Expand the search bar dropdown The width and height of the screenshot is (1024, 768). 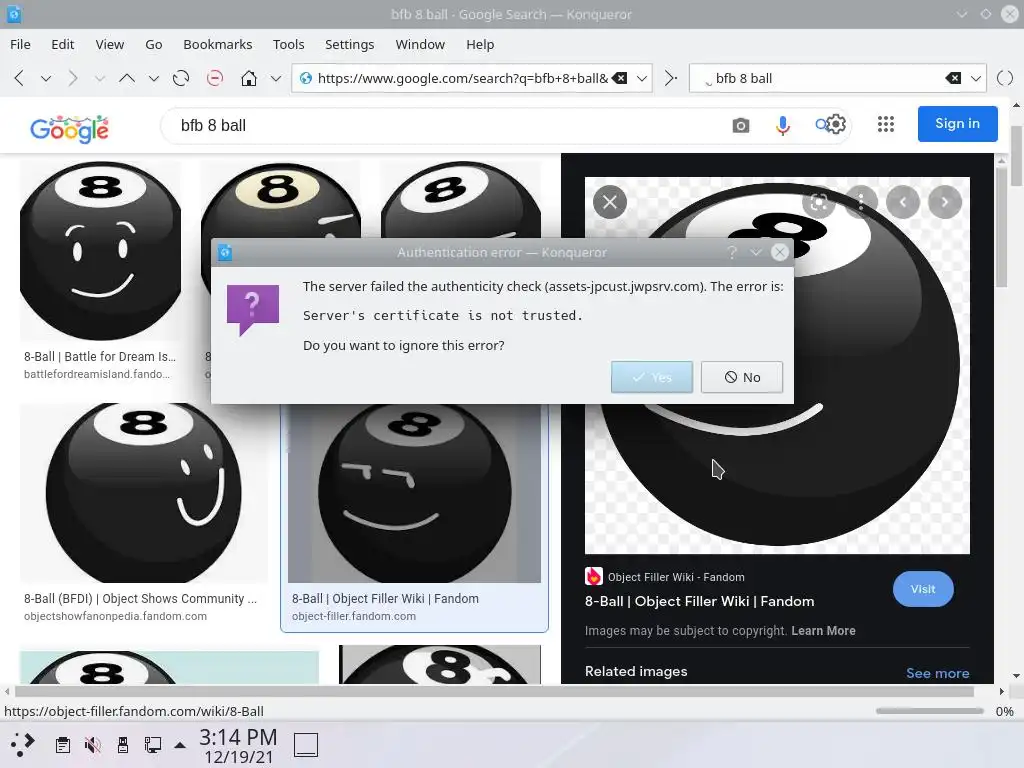point(976,78)
